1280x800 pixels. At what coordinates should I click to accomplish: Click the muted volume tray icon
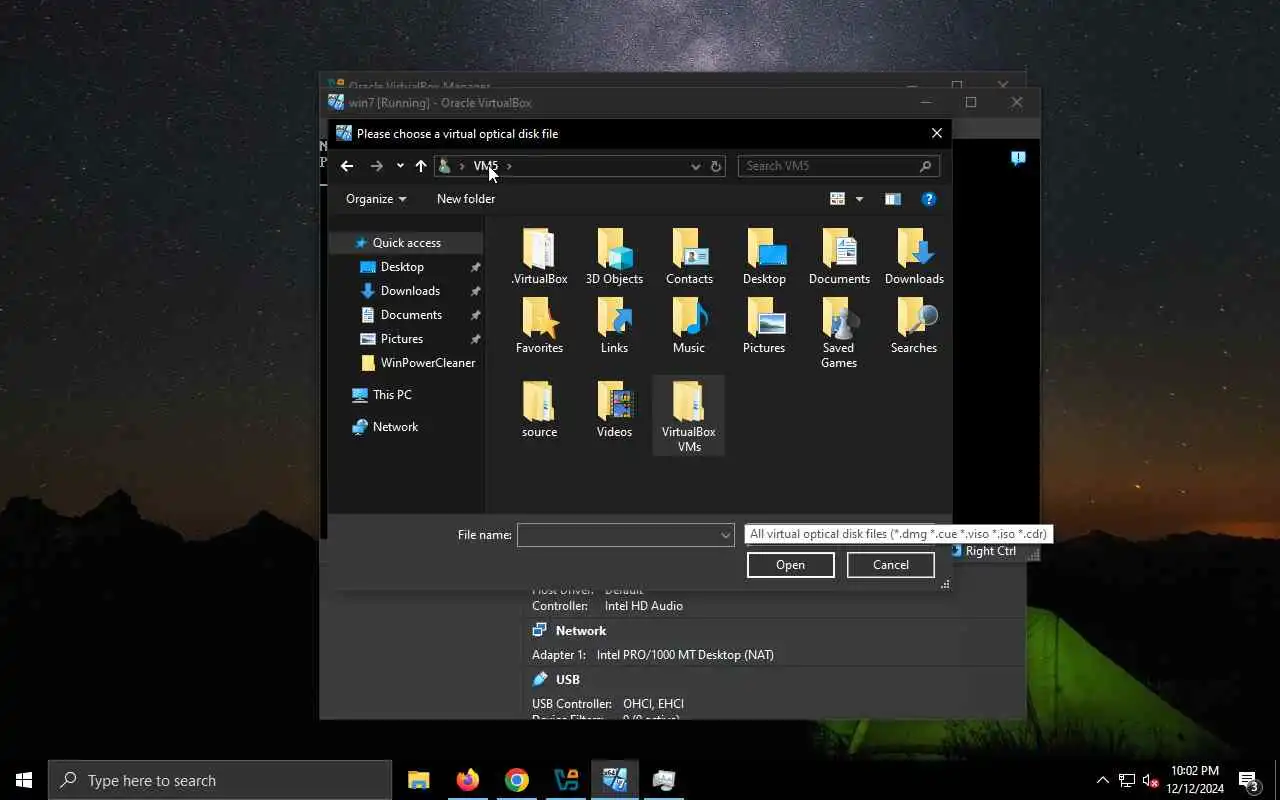tap(1150, 780)
